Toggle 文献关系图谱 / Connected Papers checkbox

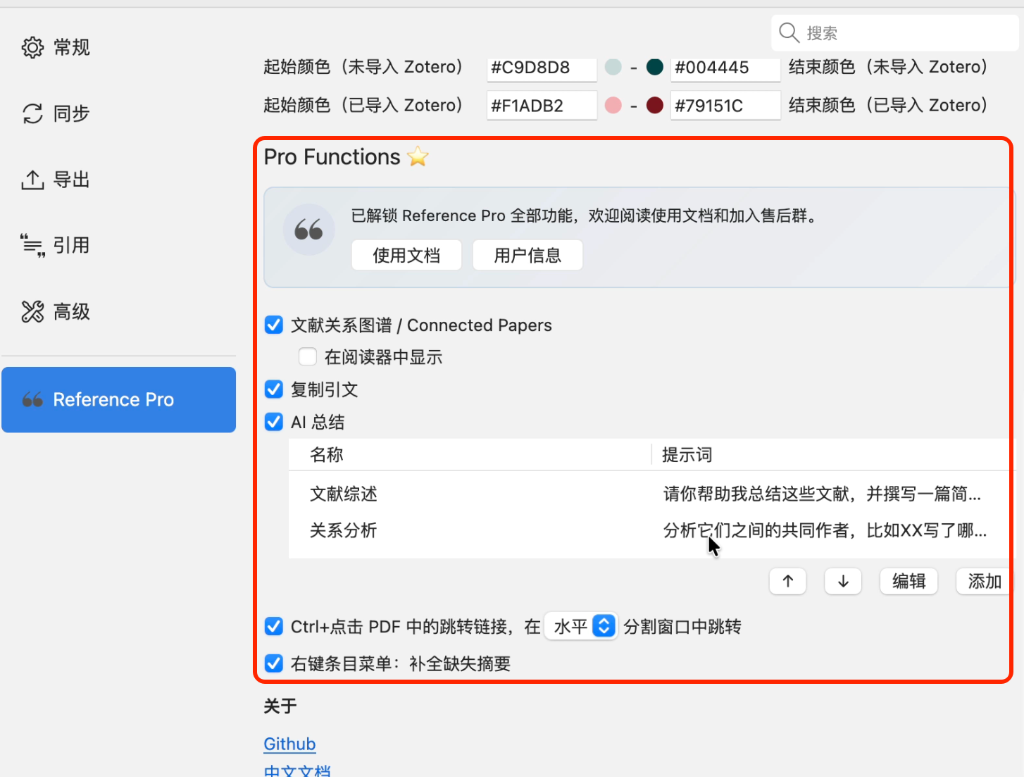coord(274,325)
